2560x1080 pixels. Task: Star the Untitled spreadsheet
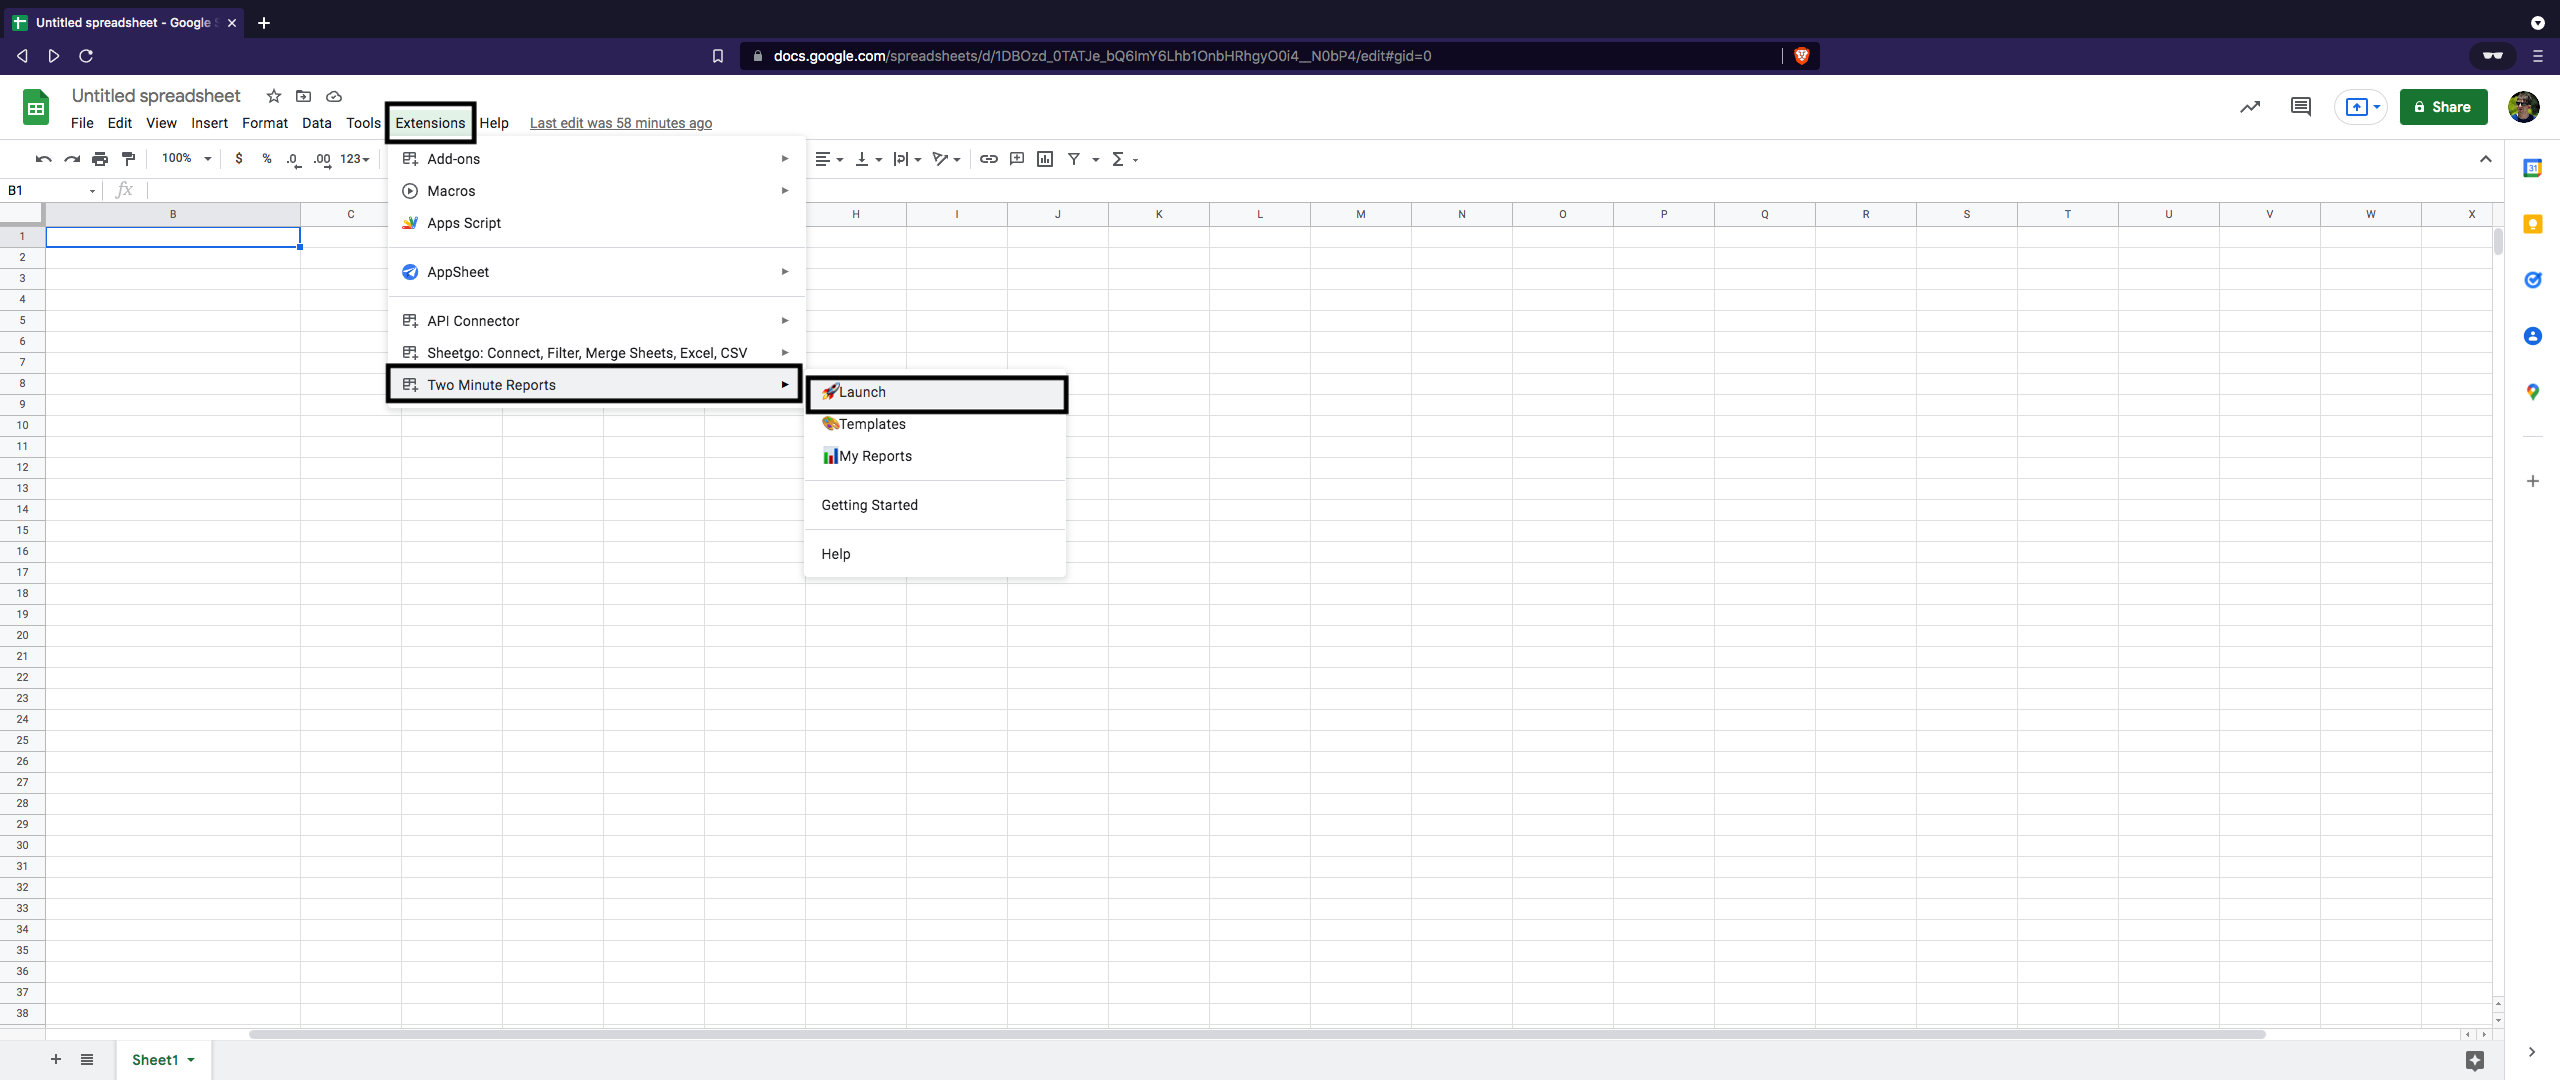[x=274, y=96]
